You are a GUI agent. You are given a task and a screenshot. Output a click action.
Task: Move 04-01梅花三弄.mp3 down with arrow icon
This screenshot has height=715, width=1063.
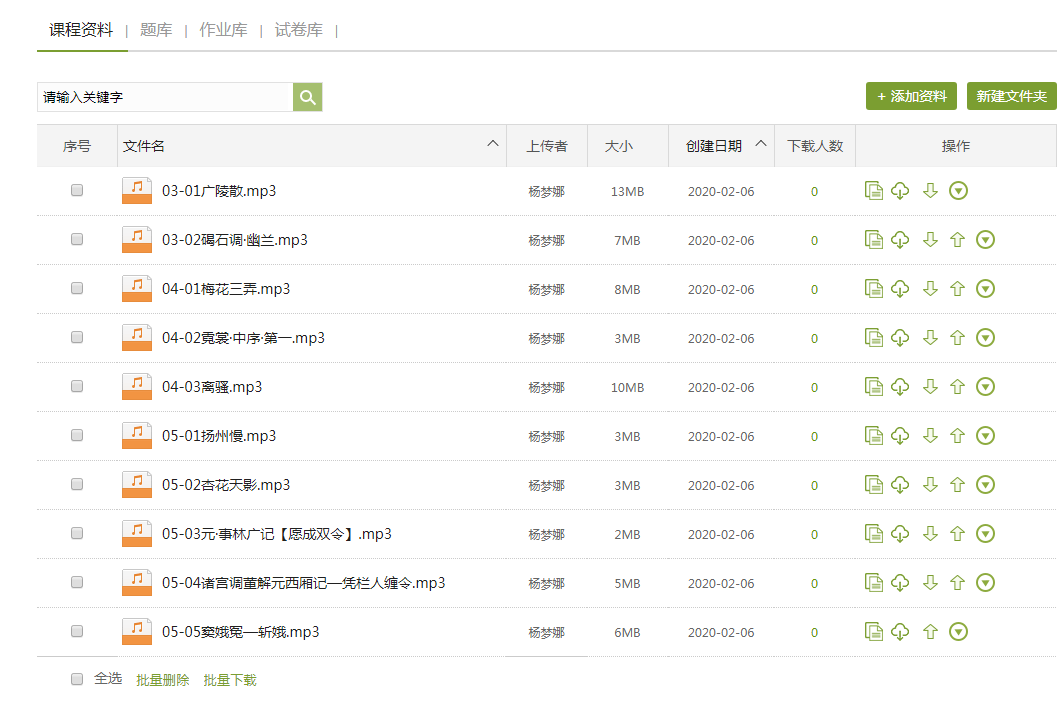click(x=930, y=289)
